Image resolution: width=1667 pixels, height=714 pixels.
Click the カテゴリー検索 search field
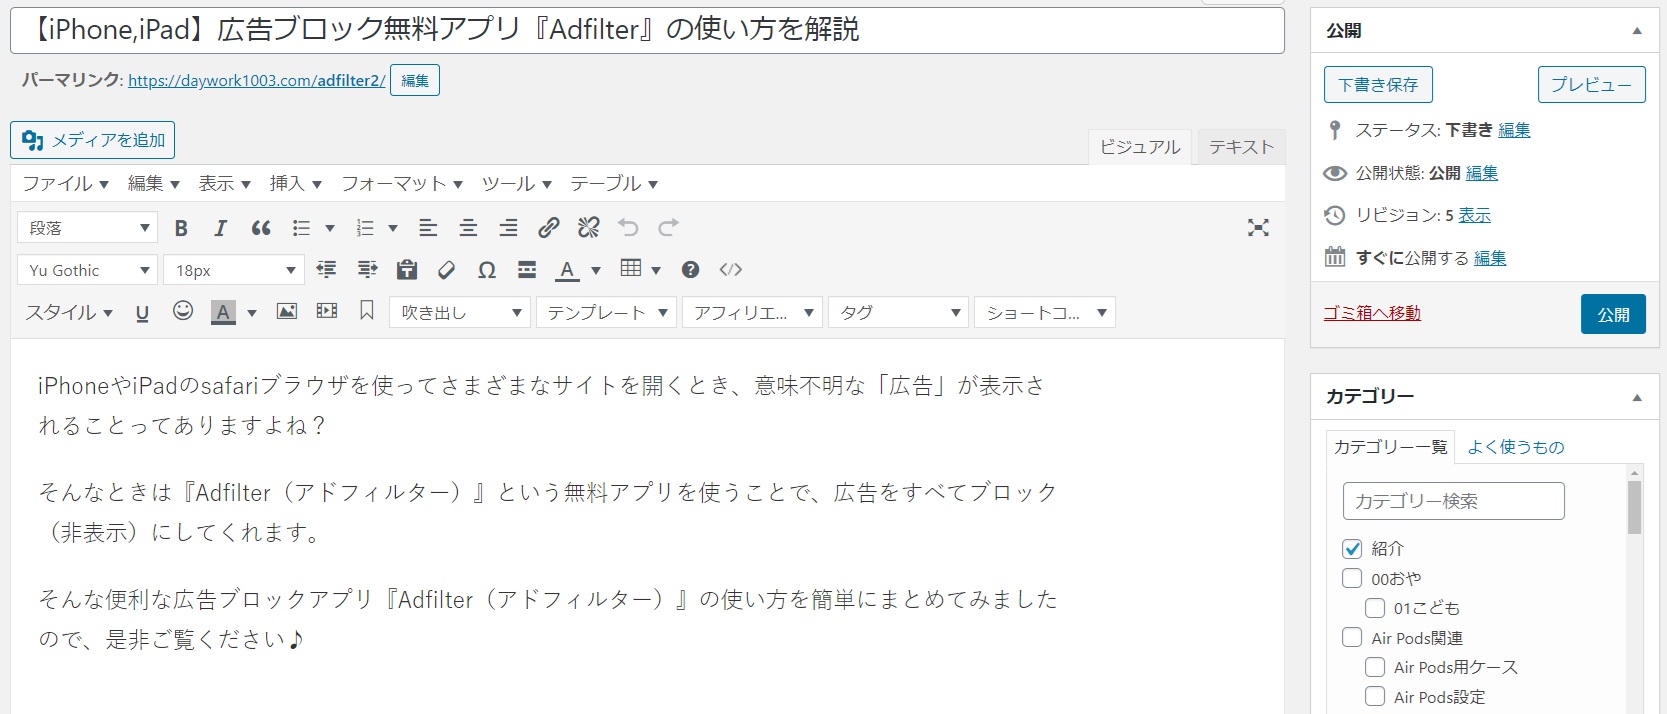click(1452, 501)
